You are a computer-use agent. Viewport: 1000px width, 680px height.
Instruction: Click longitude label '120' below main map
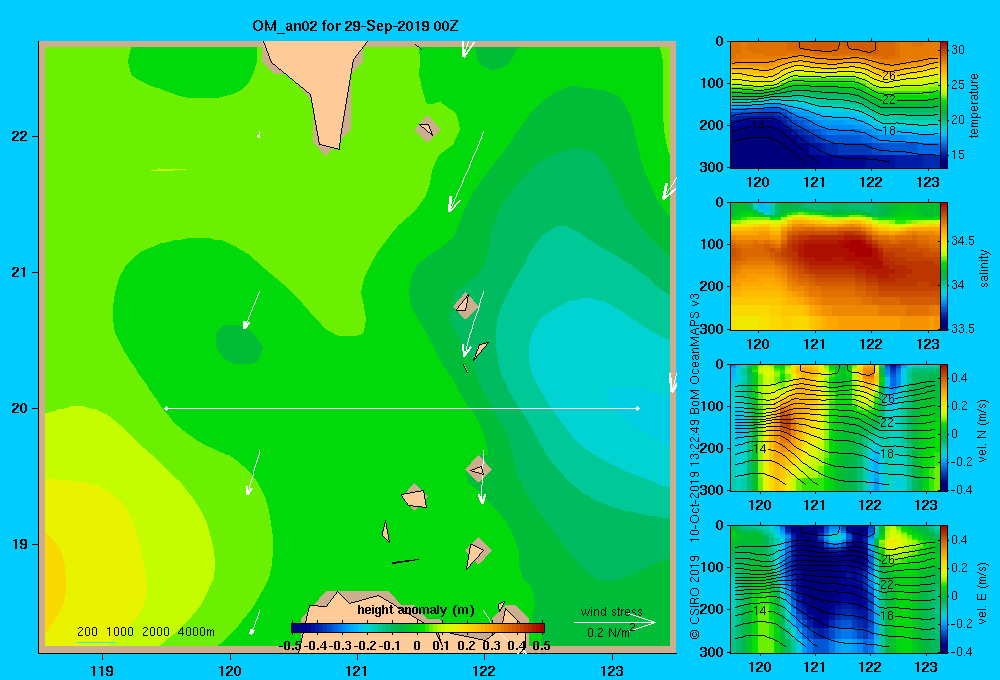tap(230, 670)
